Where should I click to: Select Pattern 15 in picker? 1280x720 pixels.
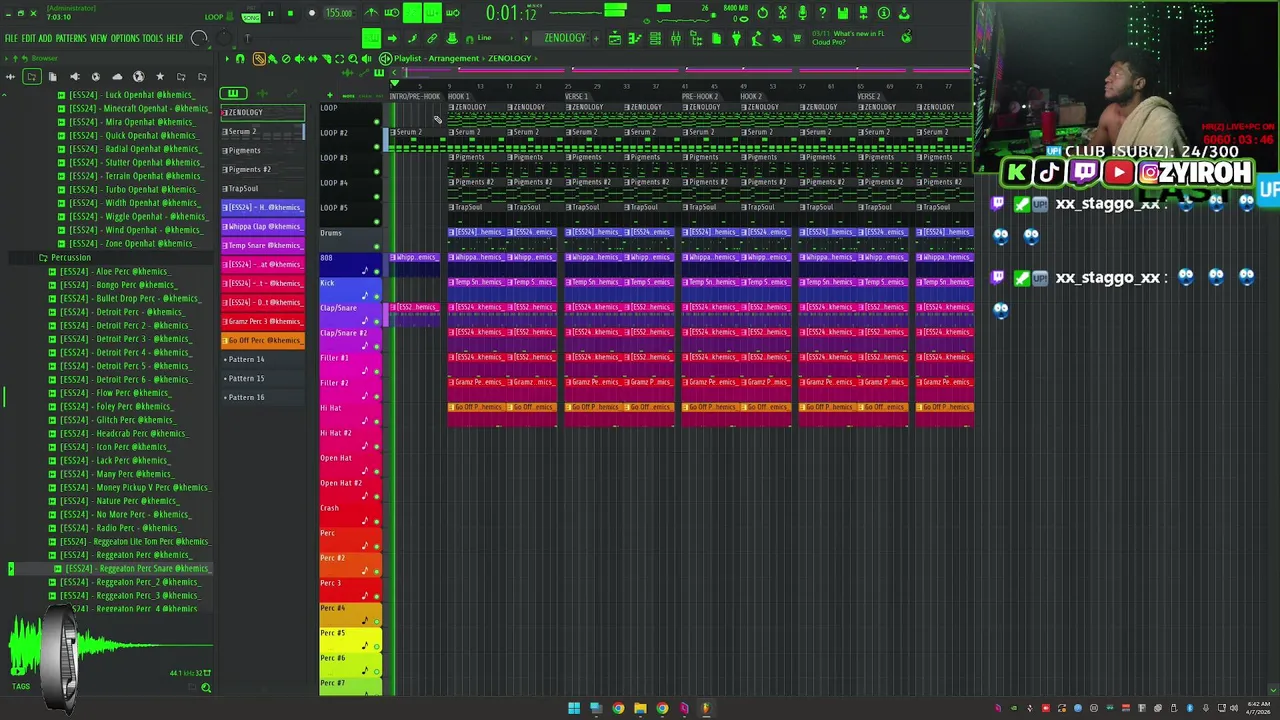262,378
